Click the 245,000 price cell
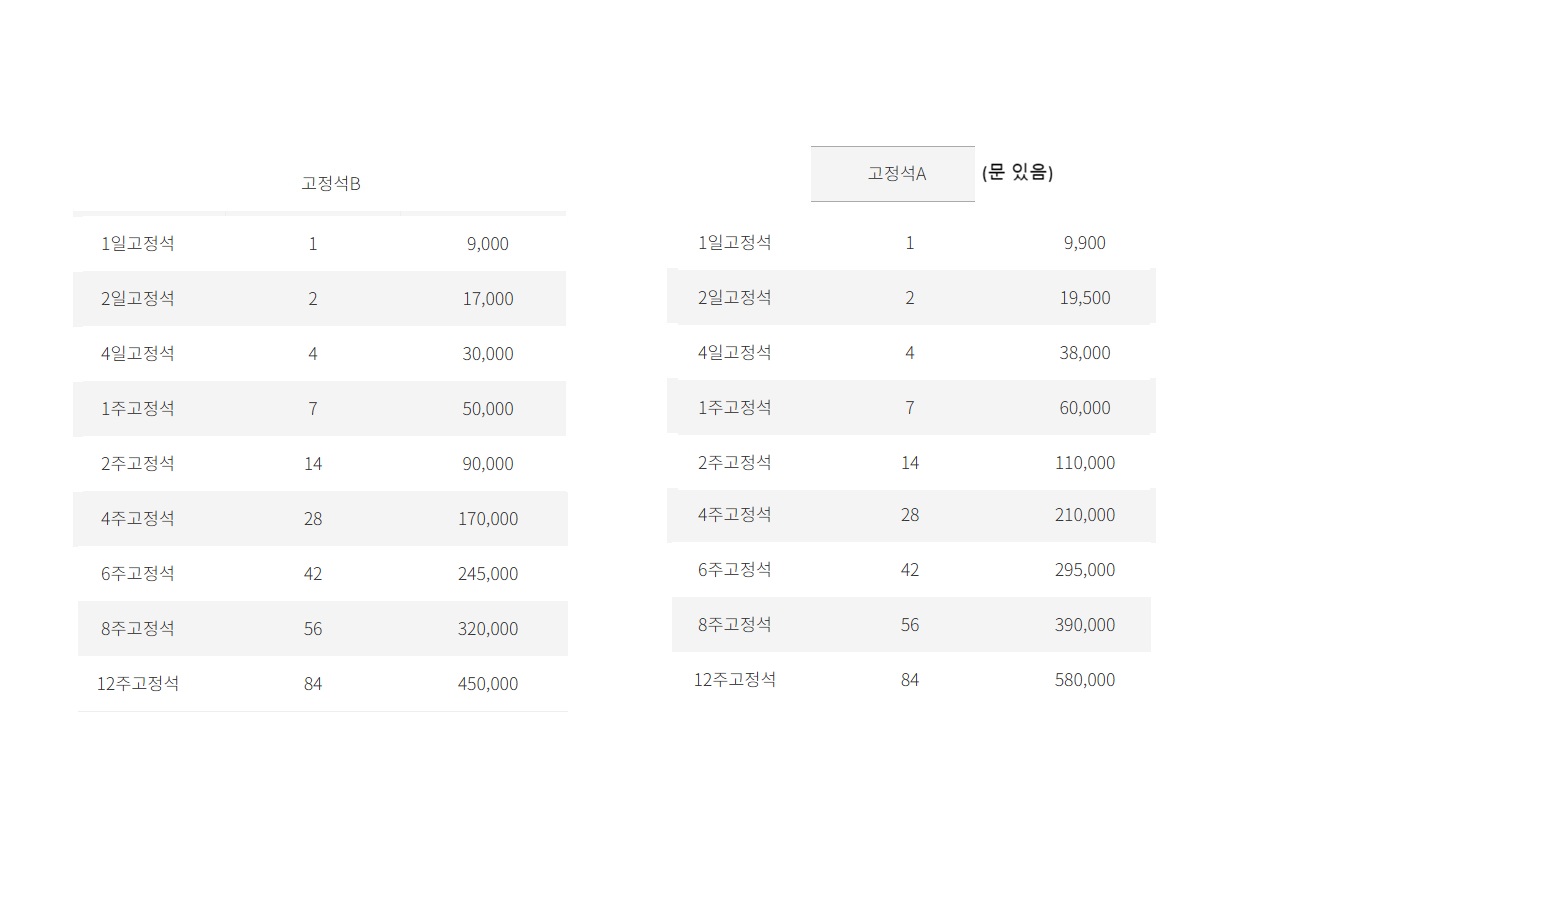The width and height of the screenshot is (1541, 901). [x=488, y=574]
